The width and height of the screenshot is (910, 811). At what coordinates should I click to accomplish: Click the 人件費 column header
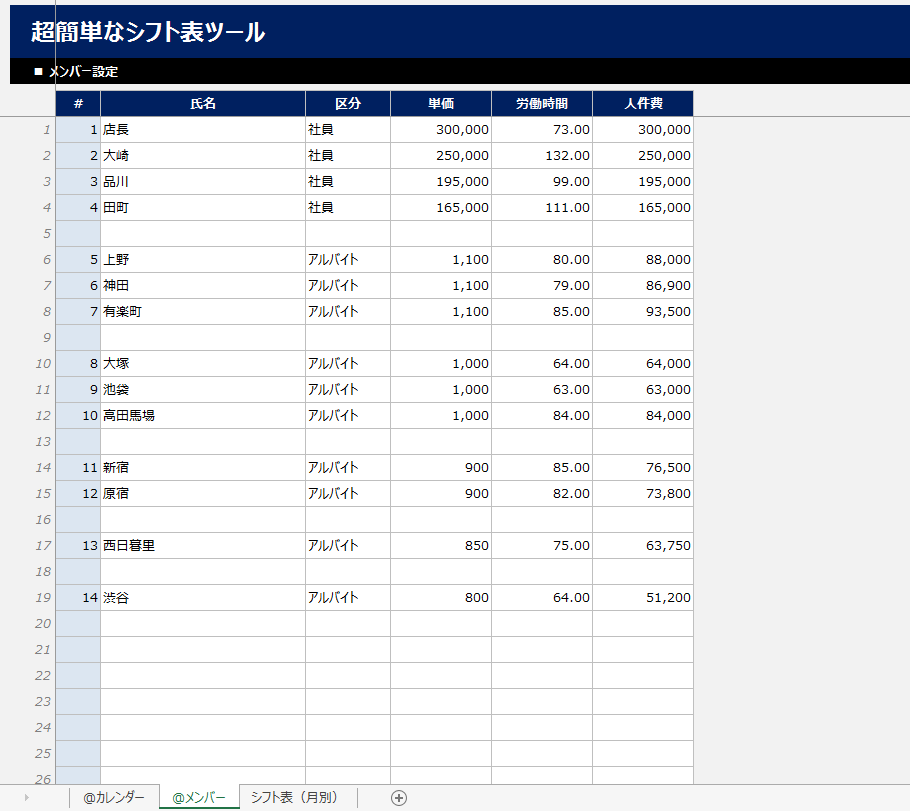pos(643,103)
